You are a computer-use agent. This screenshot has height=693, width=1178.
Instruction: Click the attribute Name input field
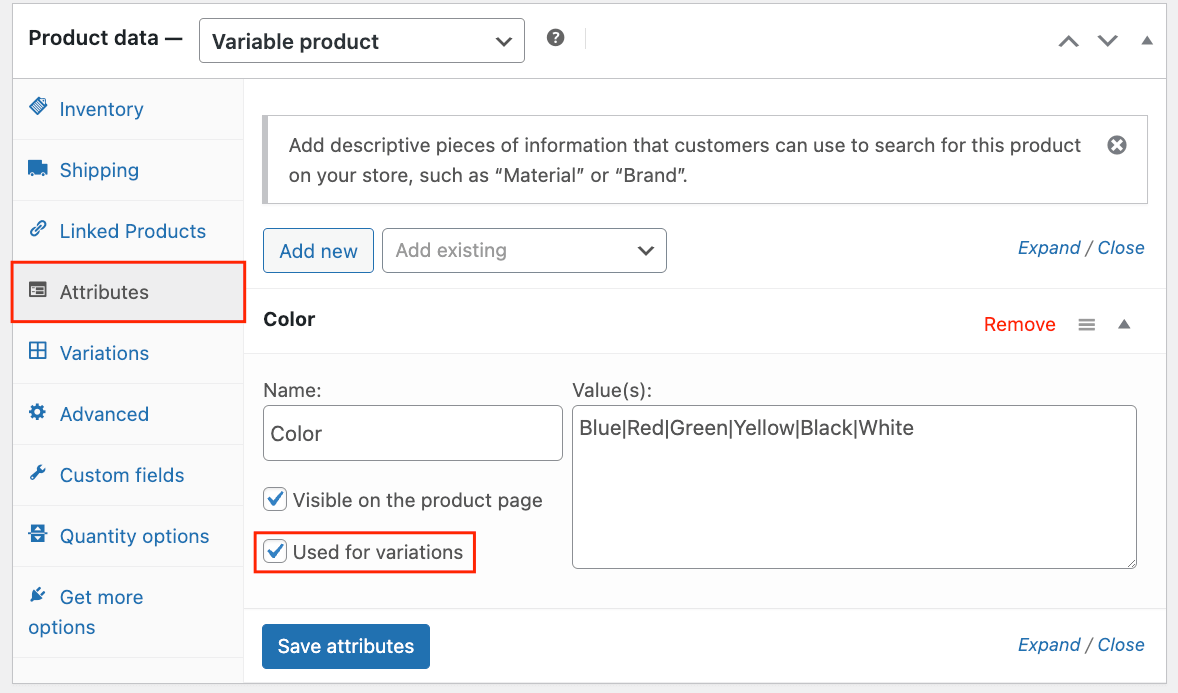pos(412,433)
